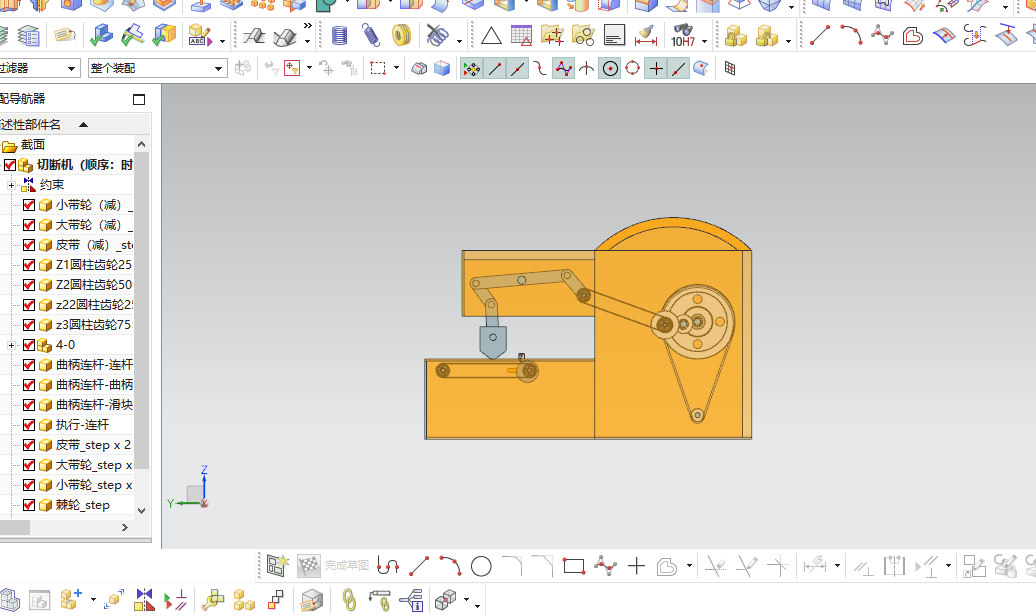This screenshot has width=1036, height=616.
Task: Click the triangle feature icon in toolbar
Action: 491,35
